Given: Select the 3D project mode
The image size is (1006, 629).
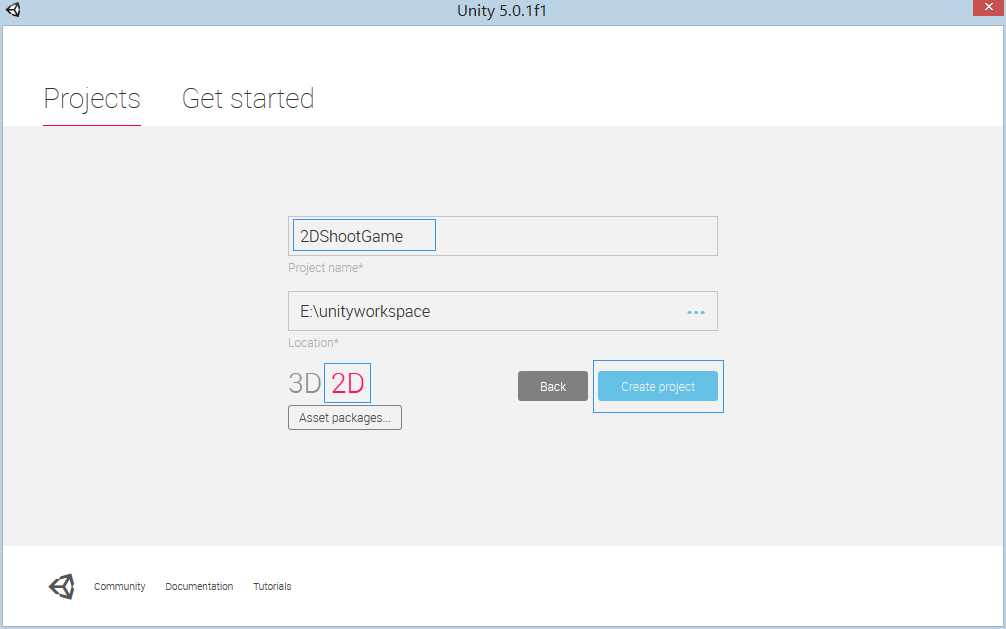Looking at the screenshot, I should (x=304, y=384).
